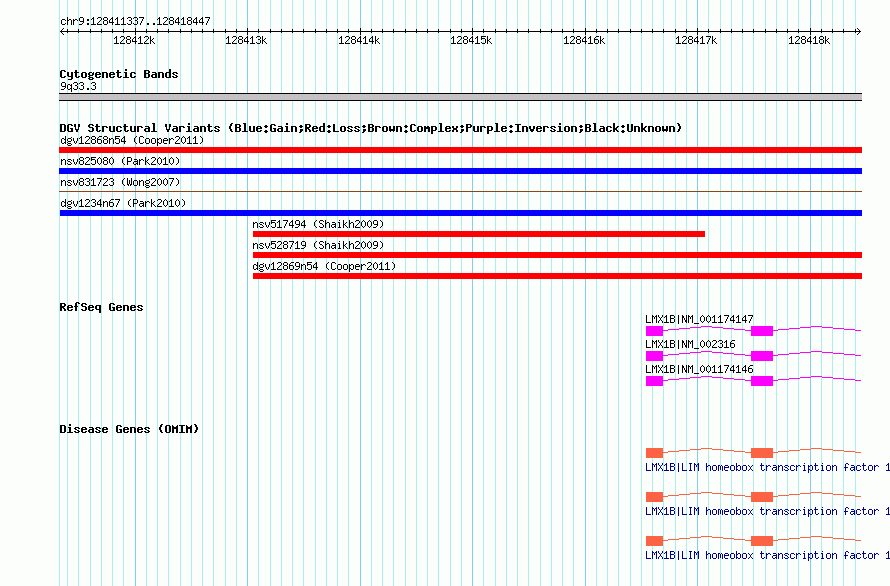Click the dgv12869n54 (Cooper2011) label
The image size is (890, 586).
click(324, 266)
